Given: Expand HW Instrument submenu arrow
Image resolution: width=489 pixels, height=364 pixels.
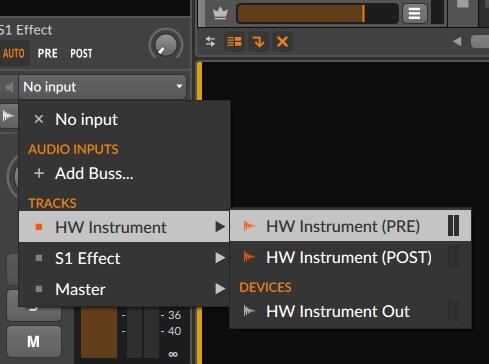Looking at the screenshot, I should coord(220,227).
